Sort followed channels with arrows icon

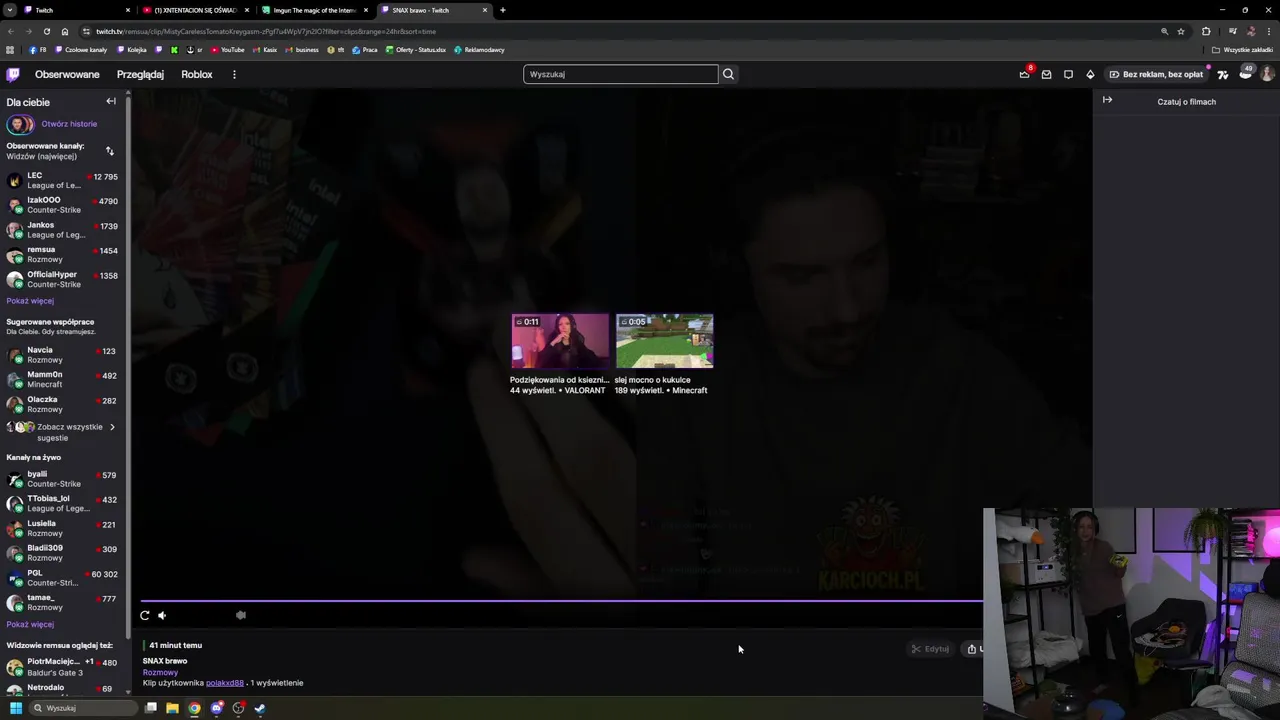(x=109, y=151)
